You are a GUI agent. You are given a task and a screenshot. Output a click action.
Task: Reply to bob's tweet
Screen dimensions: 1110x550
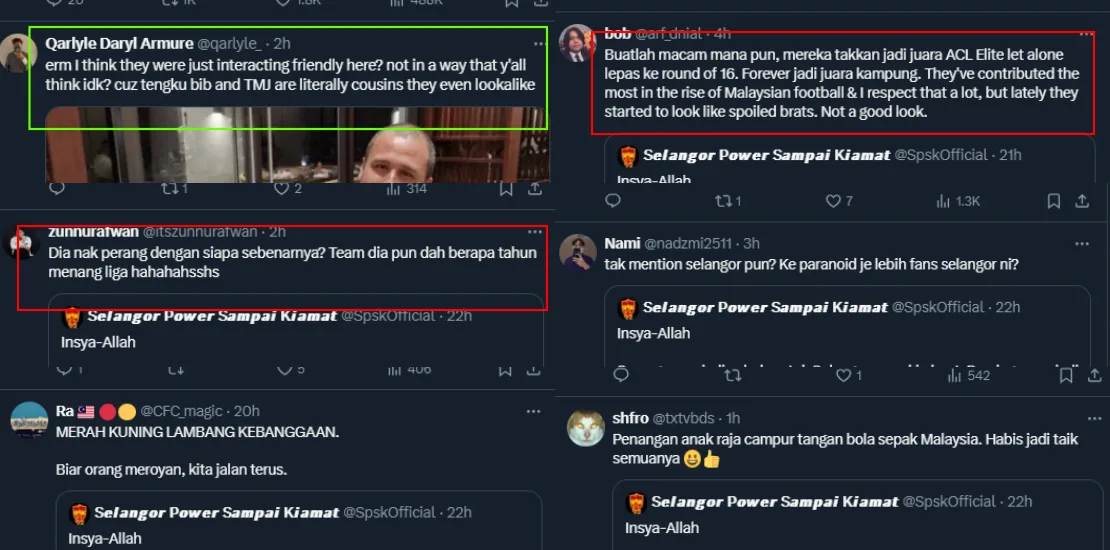(x=614, y=201)
